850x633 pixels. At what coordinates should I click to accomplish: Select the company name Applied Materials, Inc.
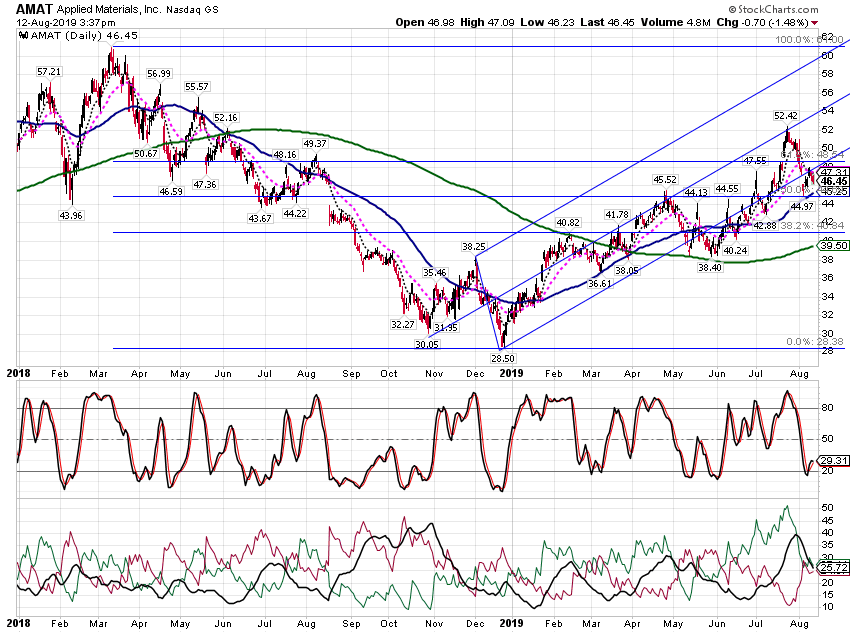click(109, 9)
